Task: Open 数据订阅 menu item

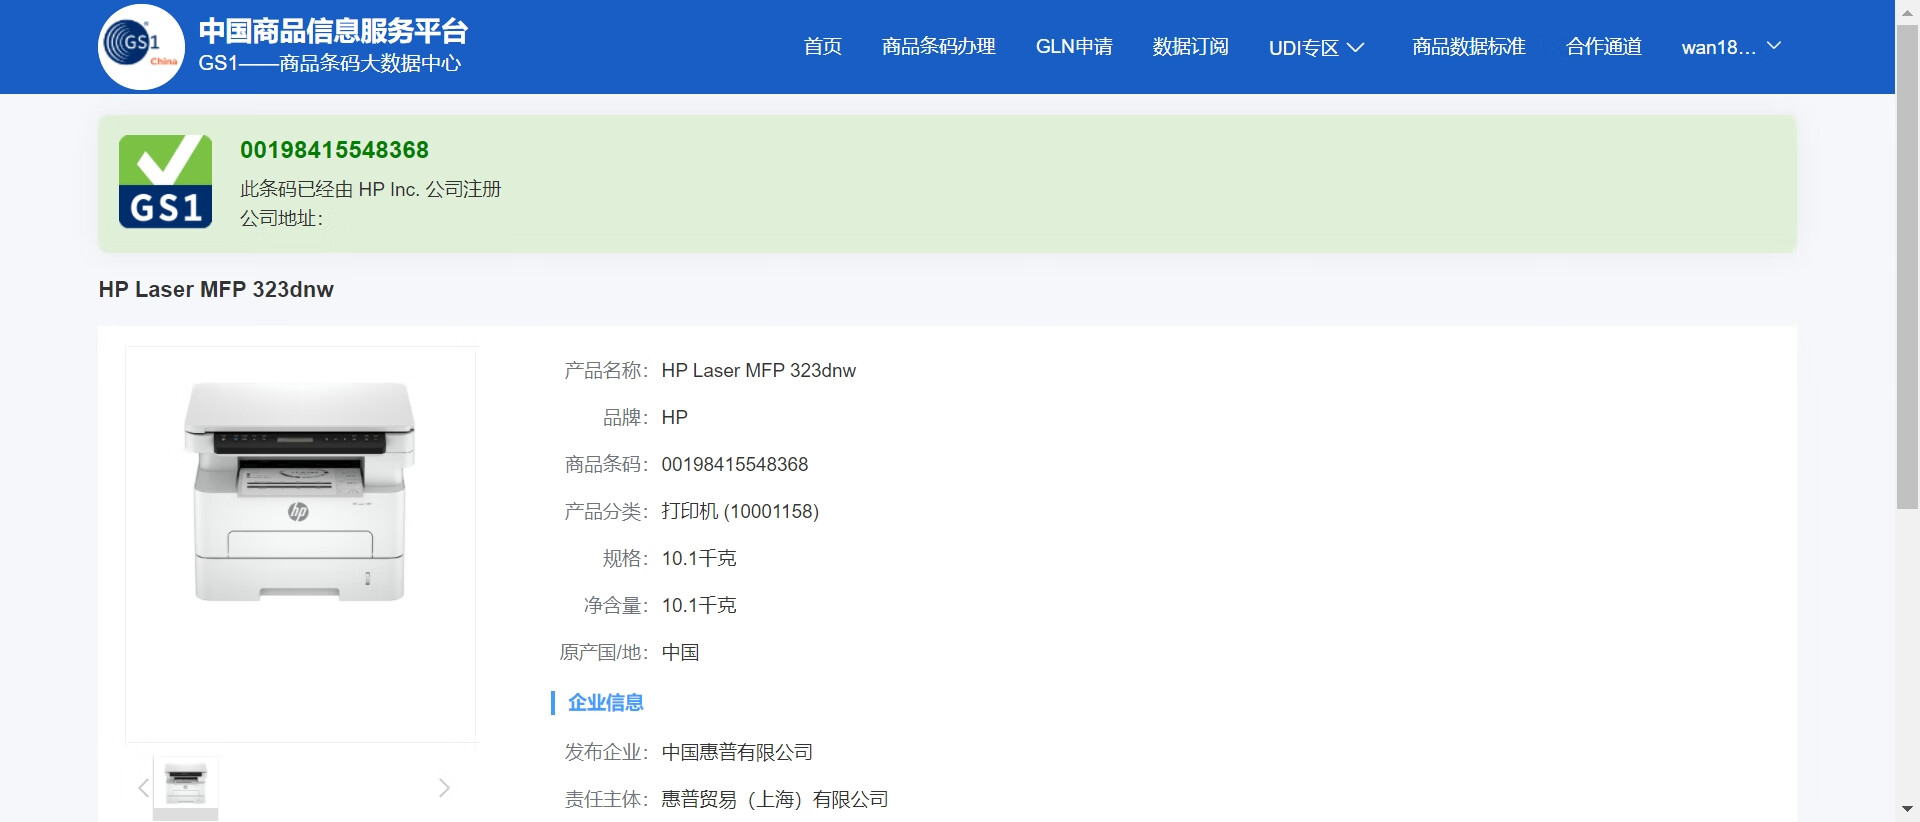Action: click(1190, 47)
